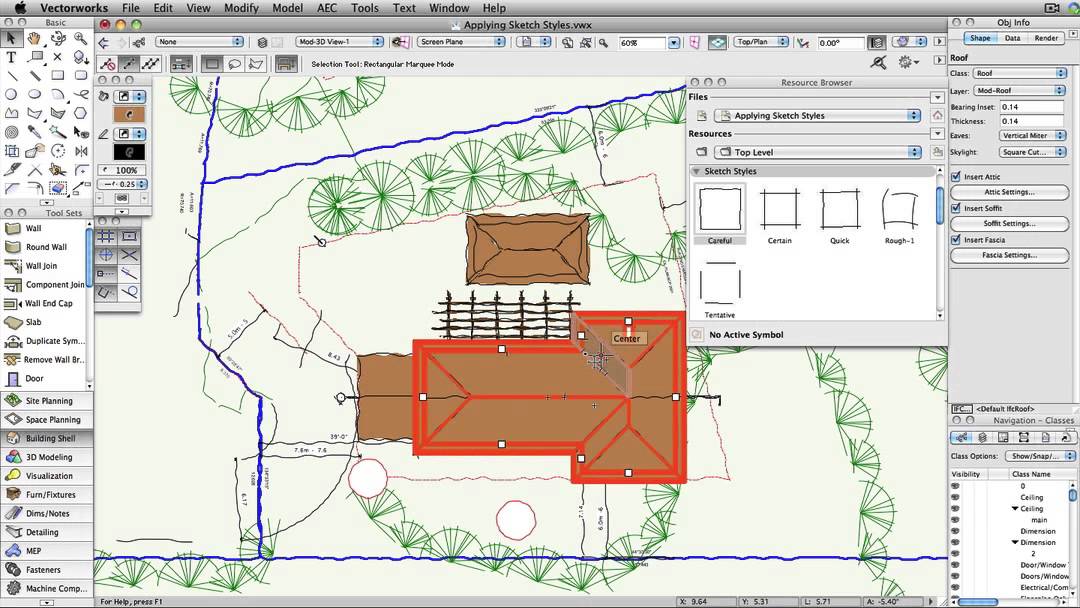This screenshot has width=1080, height=608.
Task: Switch to the Data tab in Obj Info
Action: [1012, 38]
